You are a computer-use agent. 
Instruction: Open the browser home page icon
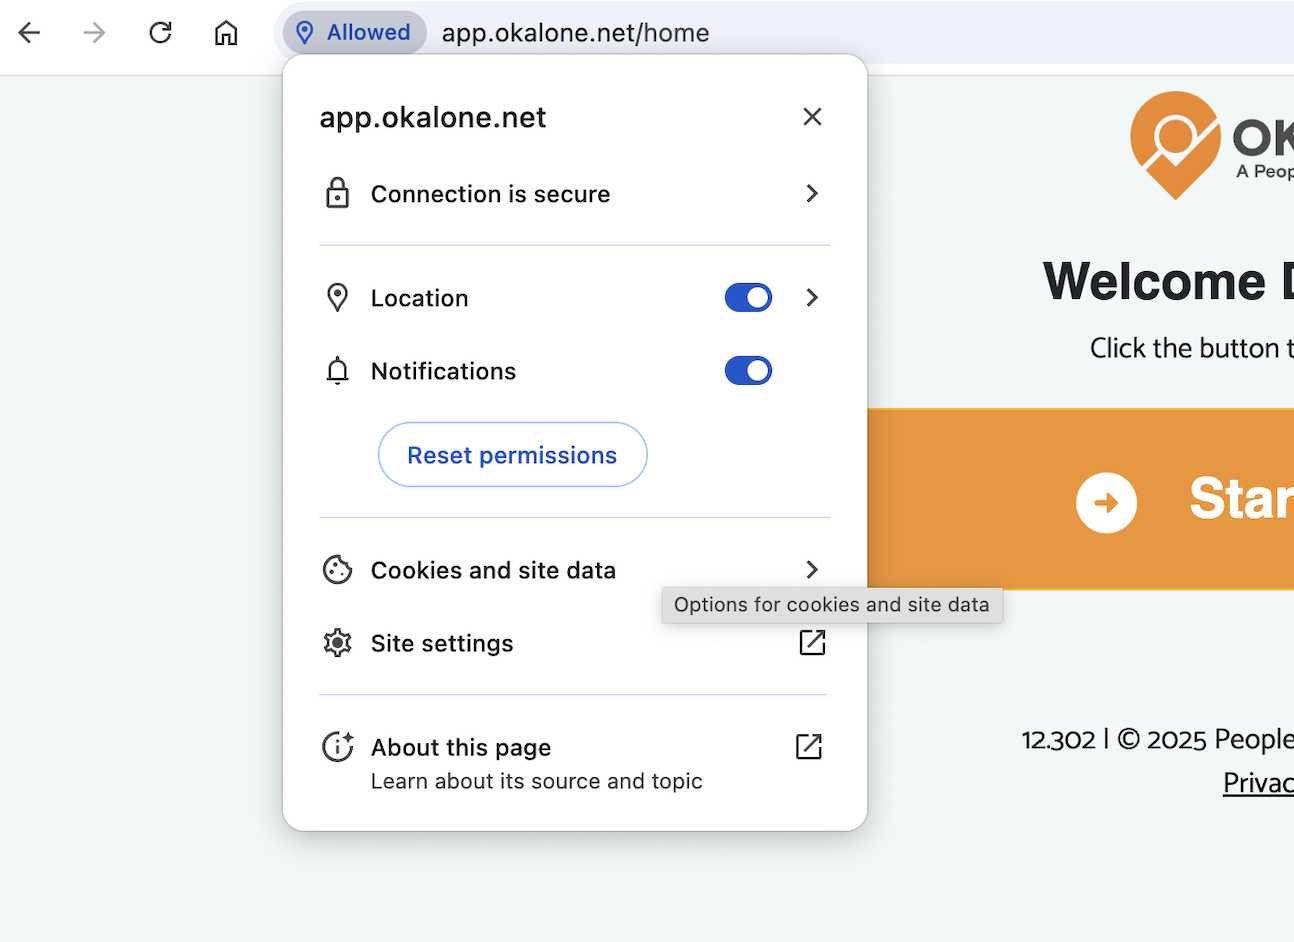(225, 32)
